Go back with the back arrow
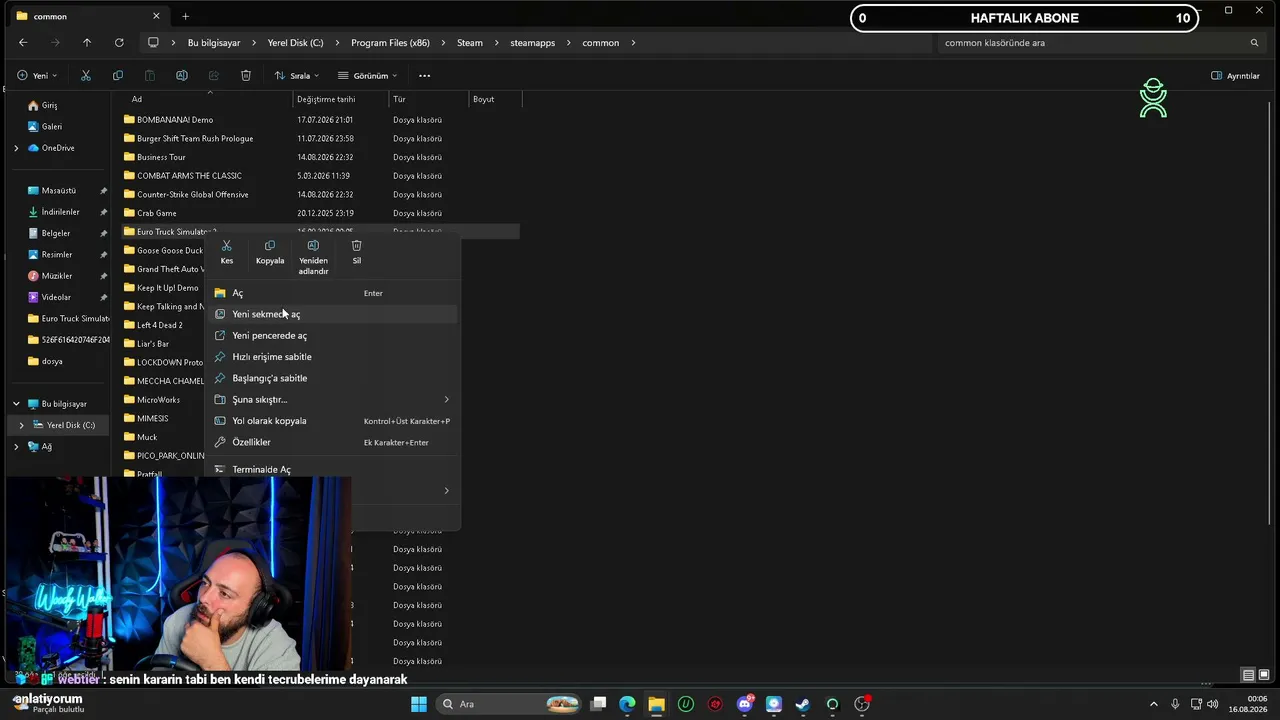Screen dimensions: 1280x720 point(23,43)
